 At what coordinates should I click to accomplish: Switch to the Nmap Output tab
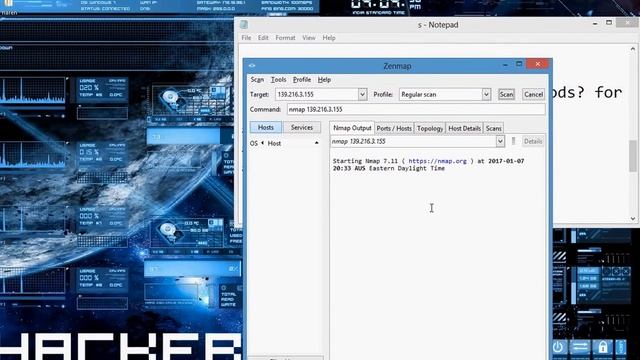click(x=352, y=128)
